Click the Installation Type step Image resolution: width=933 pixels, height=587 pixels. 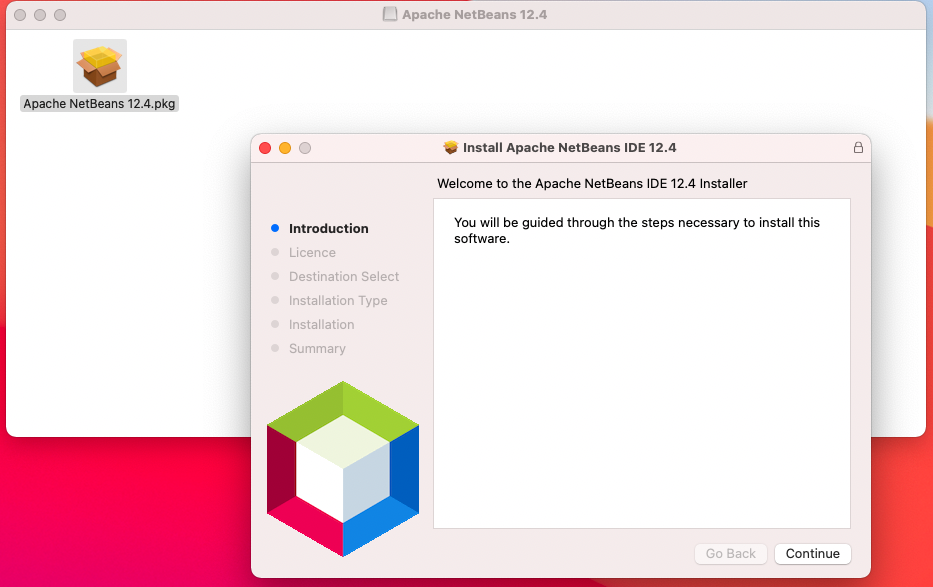pos(338,301)
